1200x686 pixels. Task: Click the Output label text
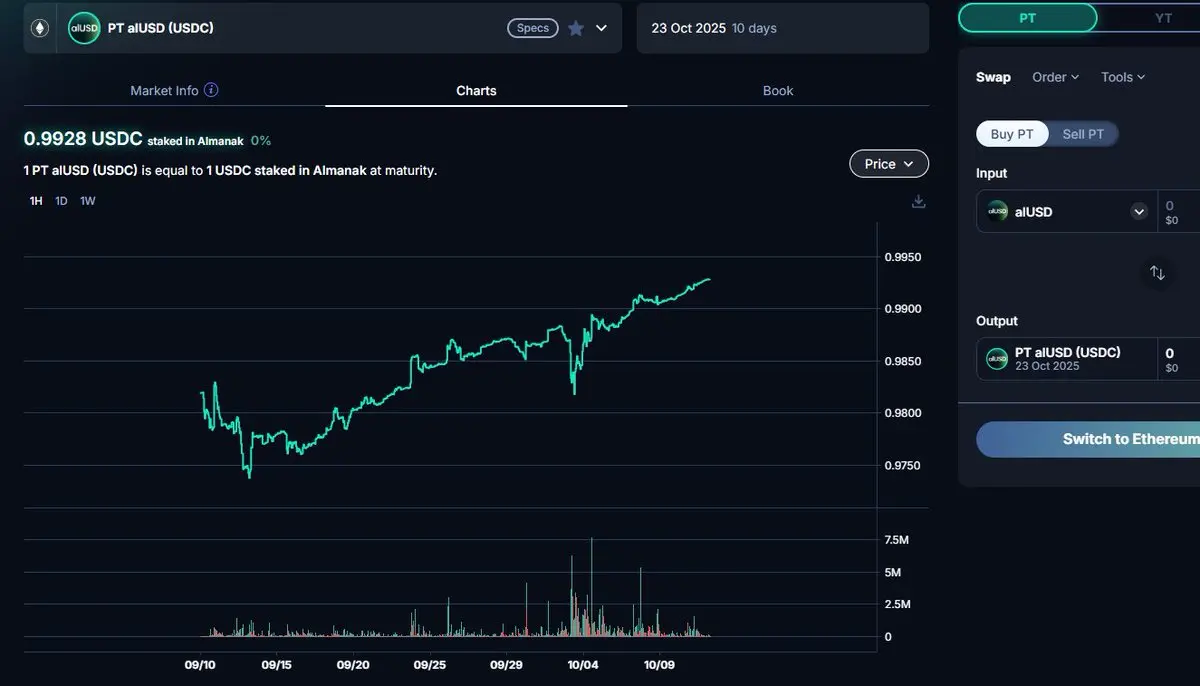(x=997, y=321)
